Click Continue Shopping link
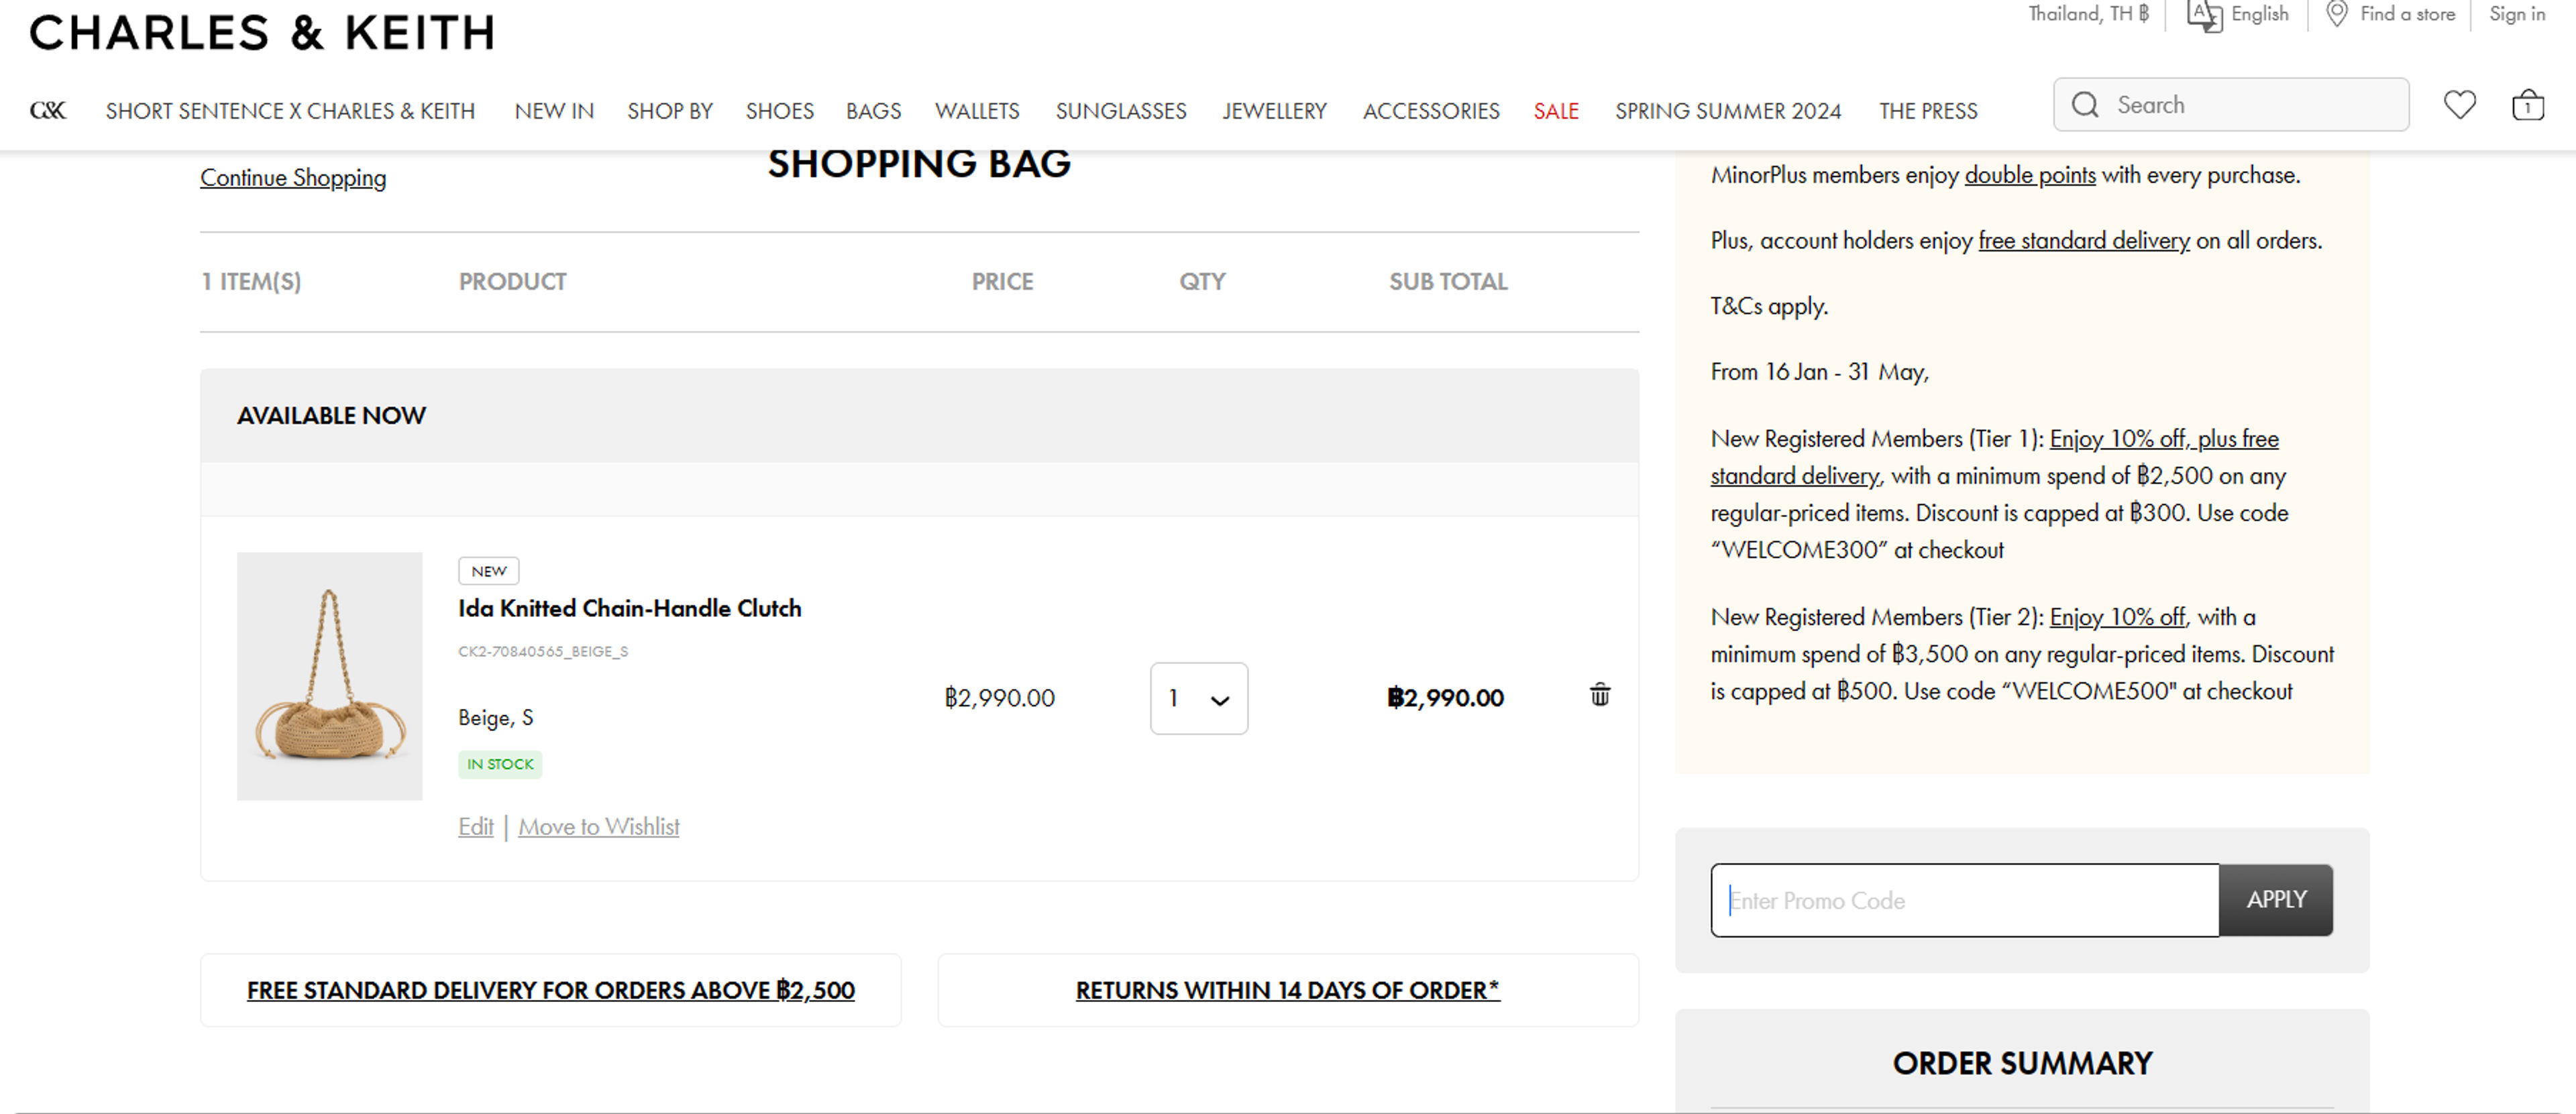The width and height of the screenshot is (2576, 1114). (293, 178)
